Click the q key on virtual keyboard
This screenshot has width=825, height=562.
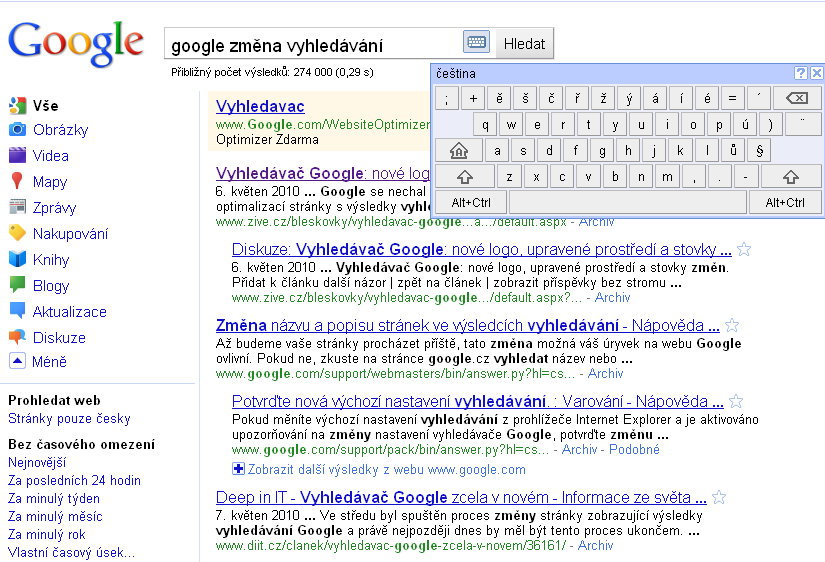[485, 125]
